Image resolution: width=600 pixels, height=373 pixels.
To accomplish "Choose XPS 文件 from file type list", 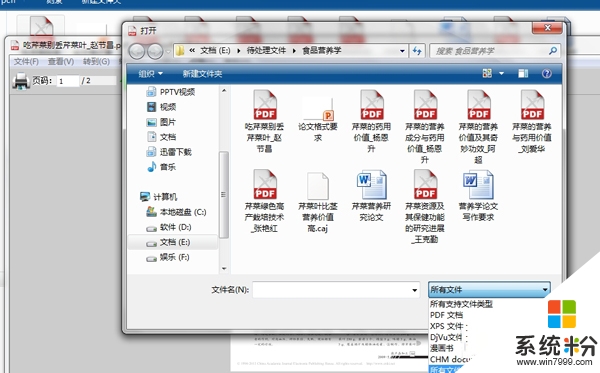I will point(447,326).
